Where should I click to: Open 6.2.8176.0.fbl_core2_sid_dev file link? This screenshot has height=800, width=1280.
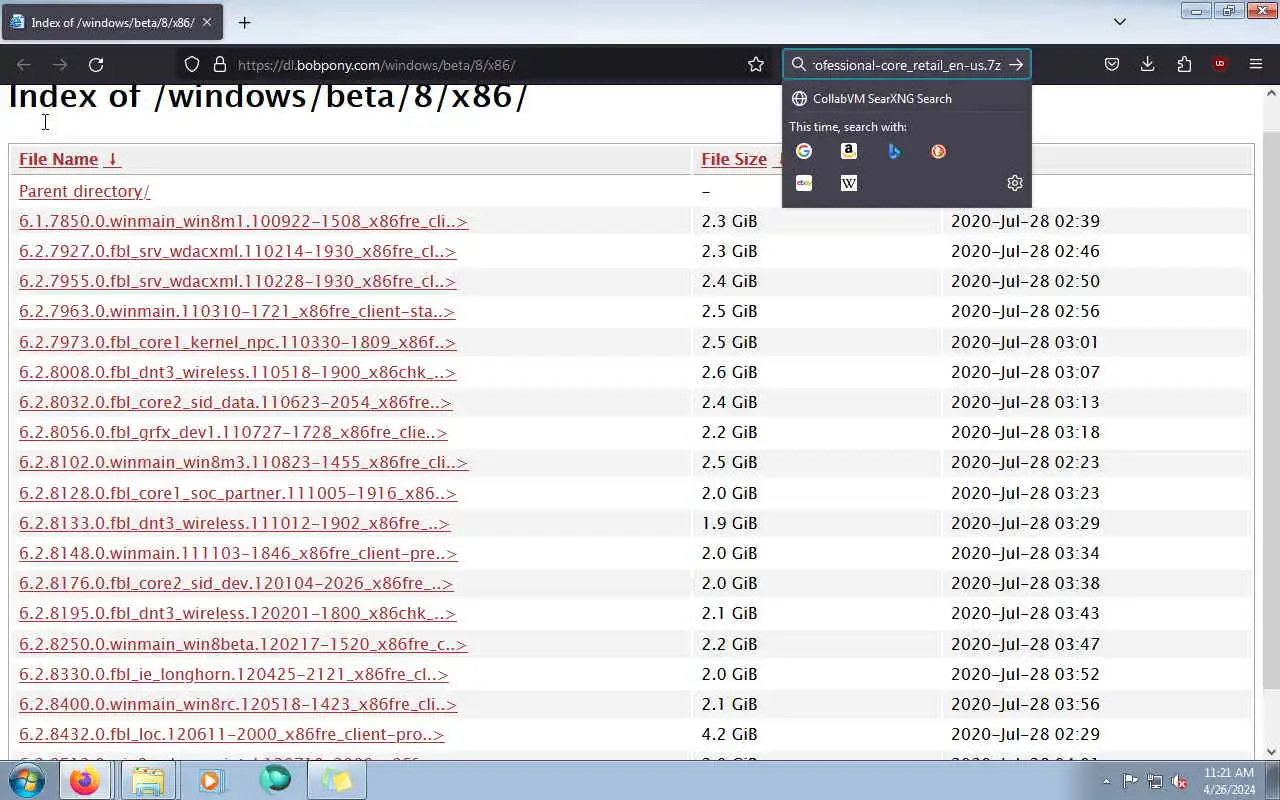point(236,583)
